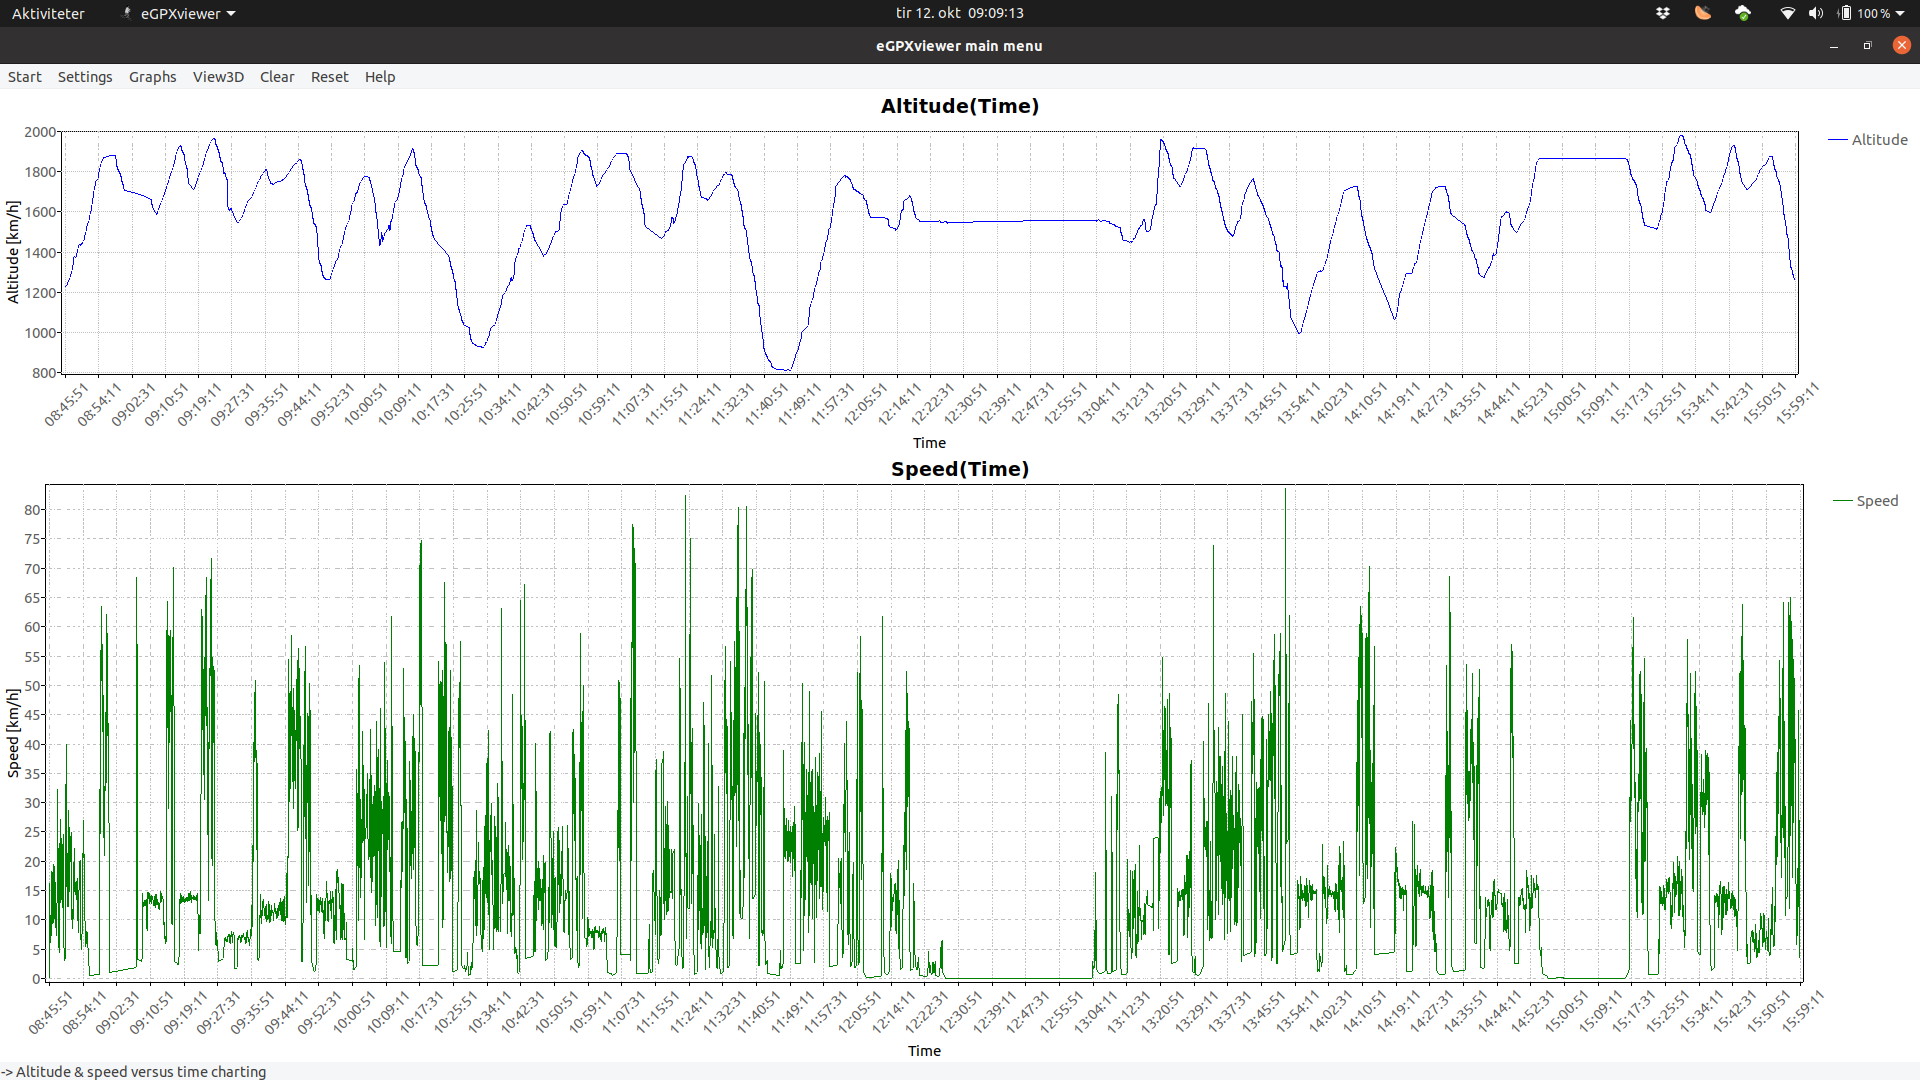
Task: Click the Speed(Time) chart title
Action: (959, 469)
